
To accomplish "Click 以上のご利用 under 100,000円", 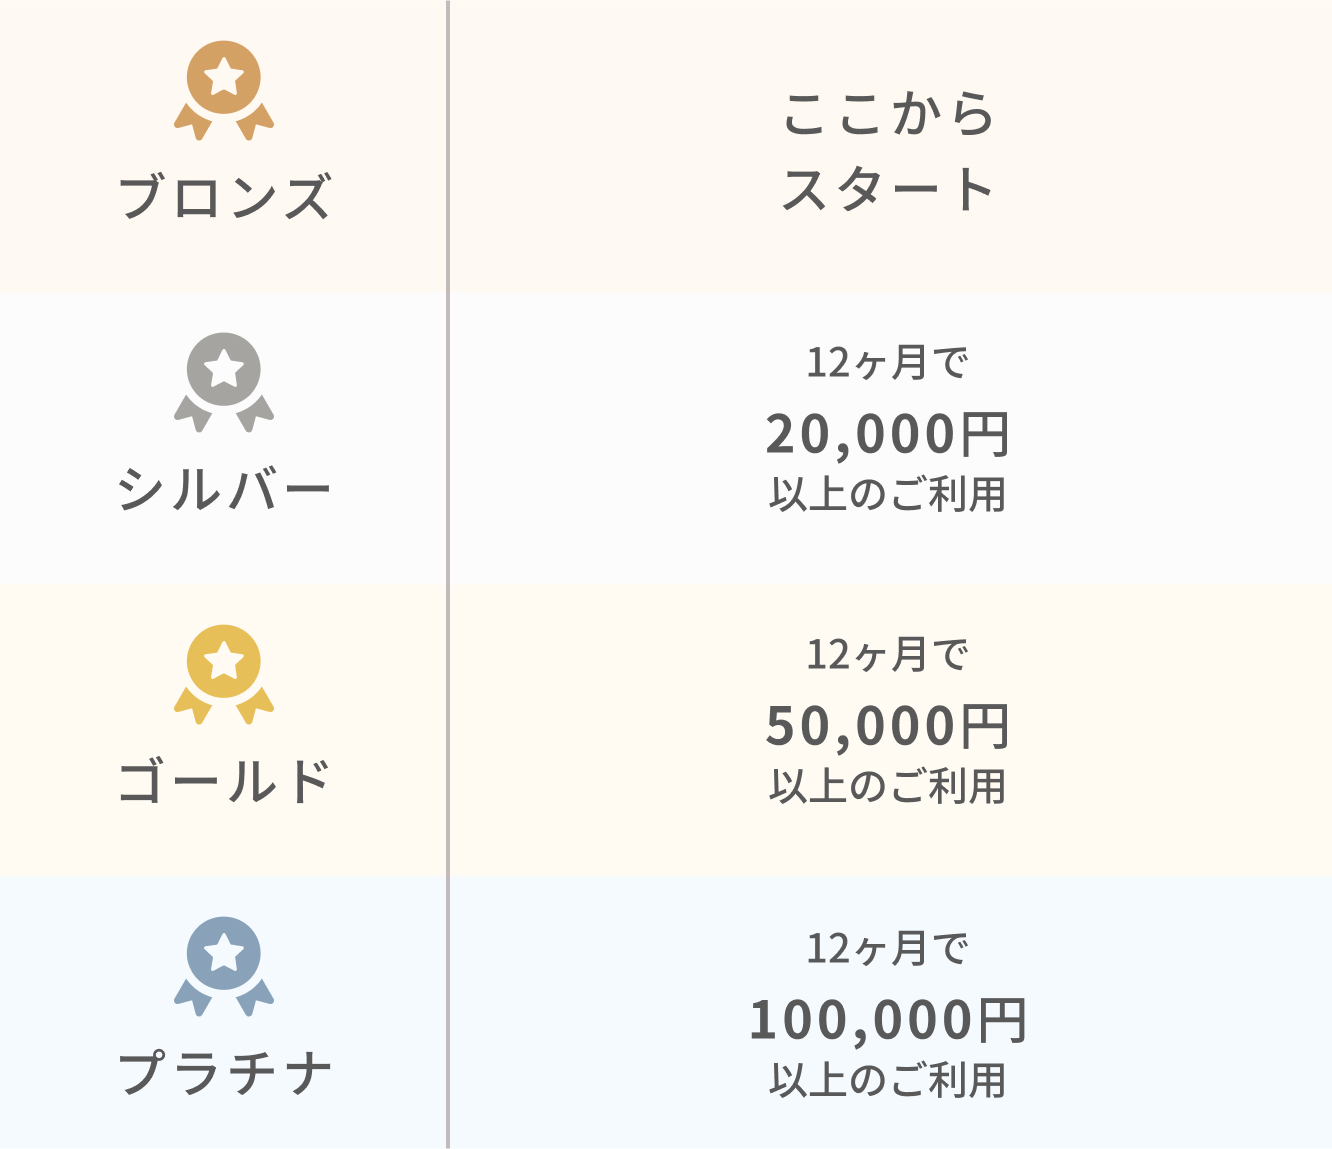I will [888, 1080].
